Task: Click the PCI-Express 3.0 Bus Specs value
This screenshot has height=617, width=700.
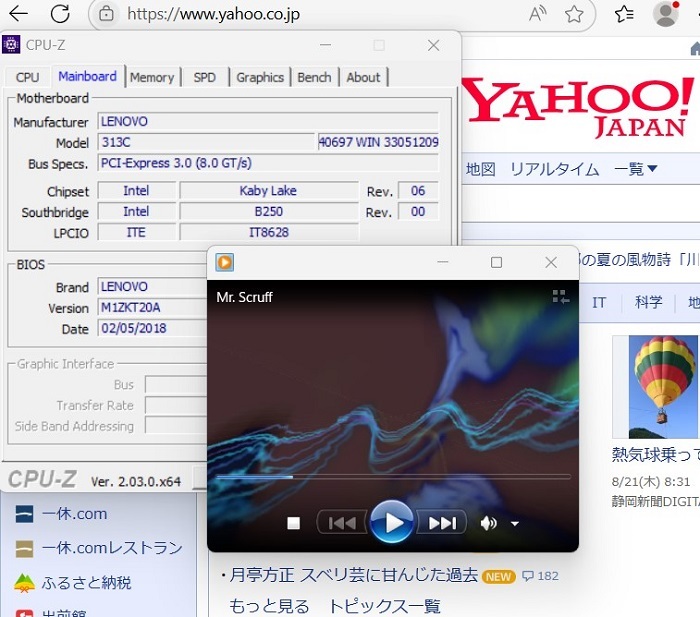Action: (x=268, y=163)
